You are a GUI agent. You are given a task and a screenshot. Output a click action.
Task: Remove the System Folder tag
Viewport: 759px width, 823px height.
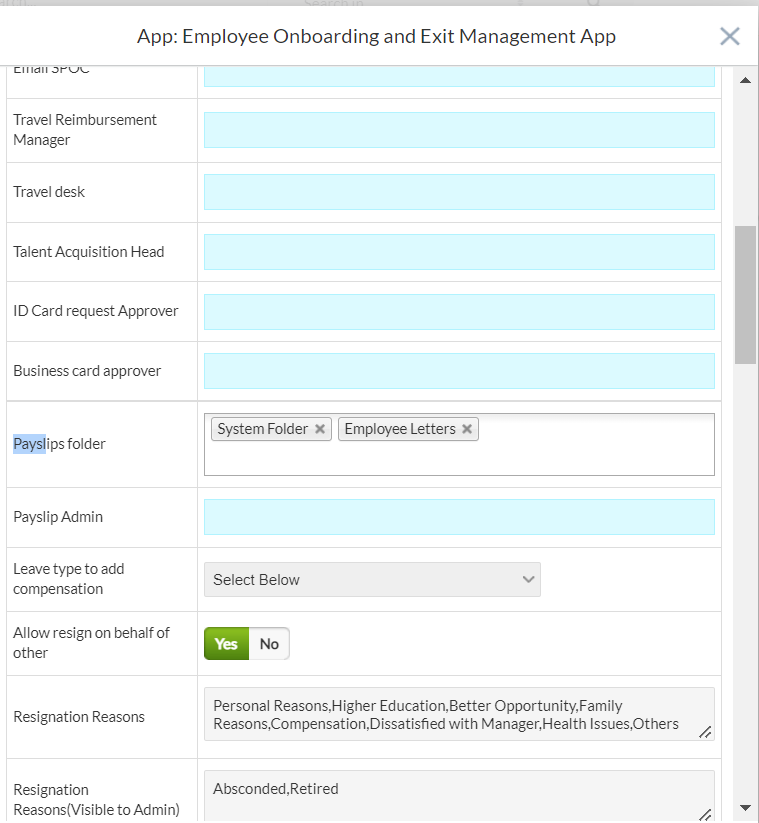[x=320, y=429]
